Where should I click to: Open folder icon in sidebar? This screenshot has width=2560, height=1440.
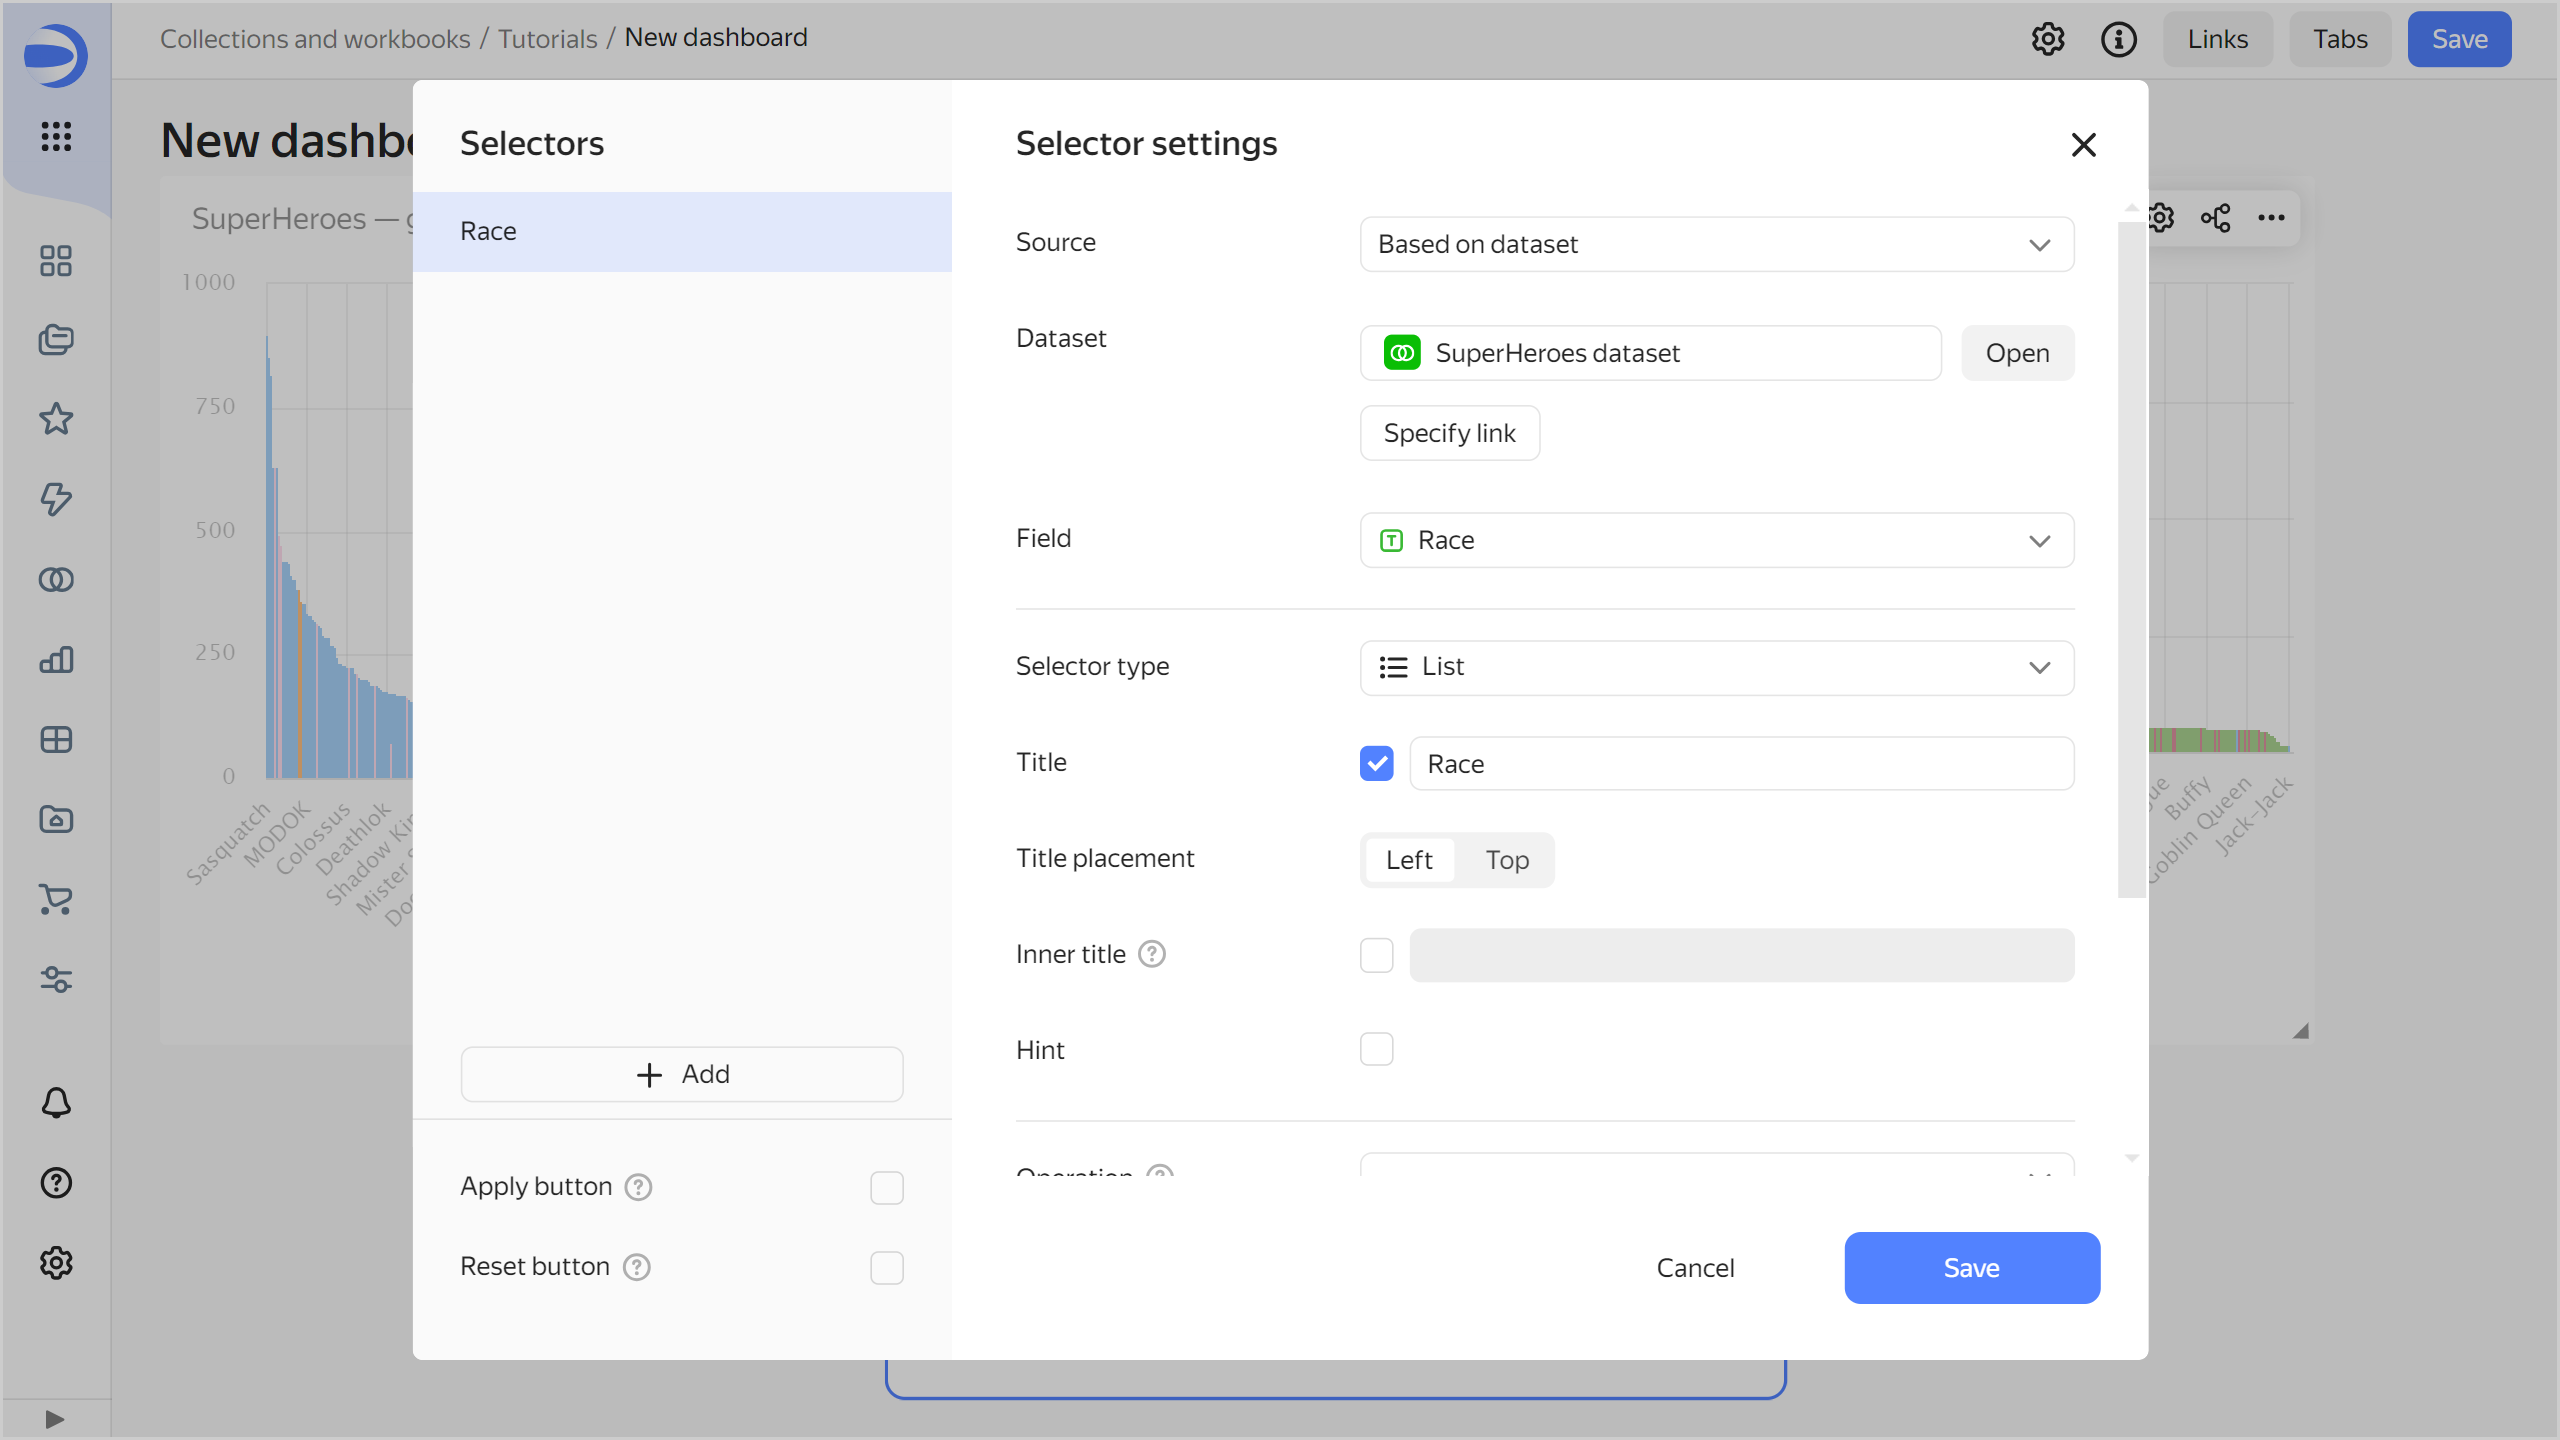coord(56,819)
